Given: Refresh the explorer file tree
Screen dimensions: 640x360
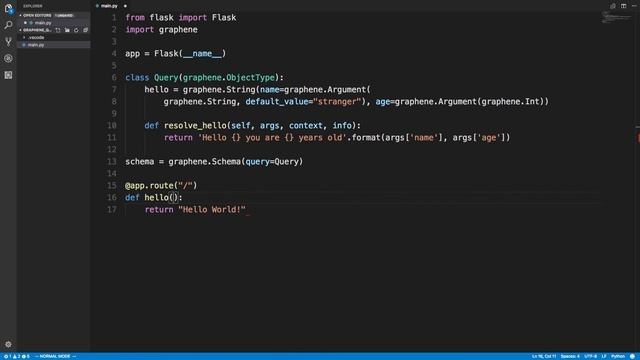Looking at the screenshot, I should coord(76,30).
